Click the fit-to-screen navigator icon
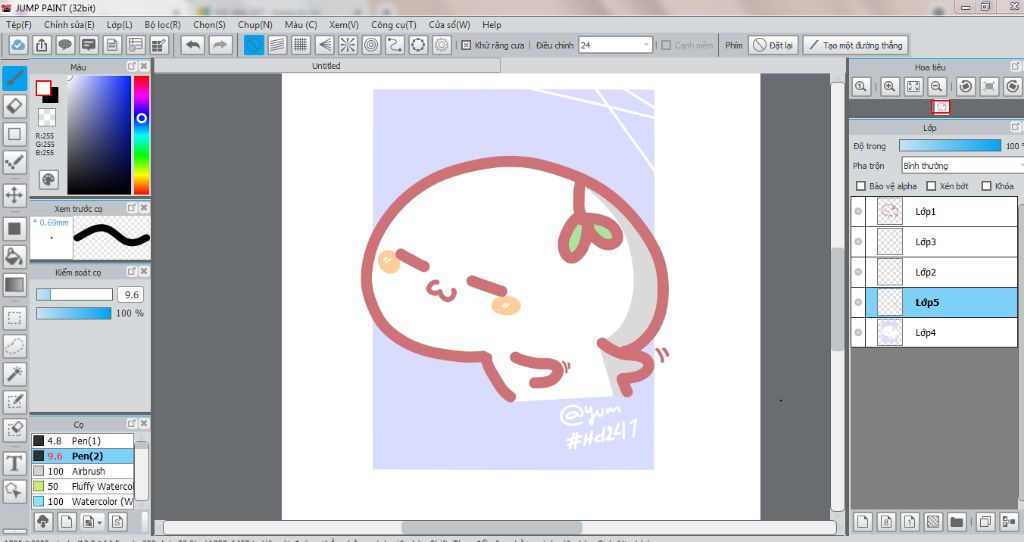1024x542 pixels. pyautogui.click(x=913, y=86)
